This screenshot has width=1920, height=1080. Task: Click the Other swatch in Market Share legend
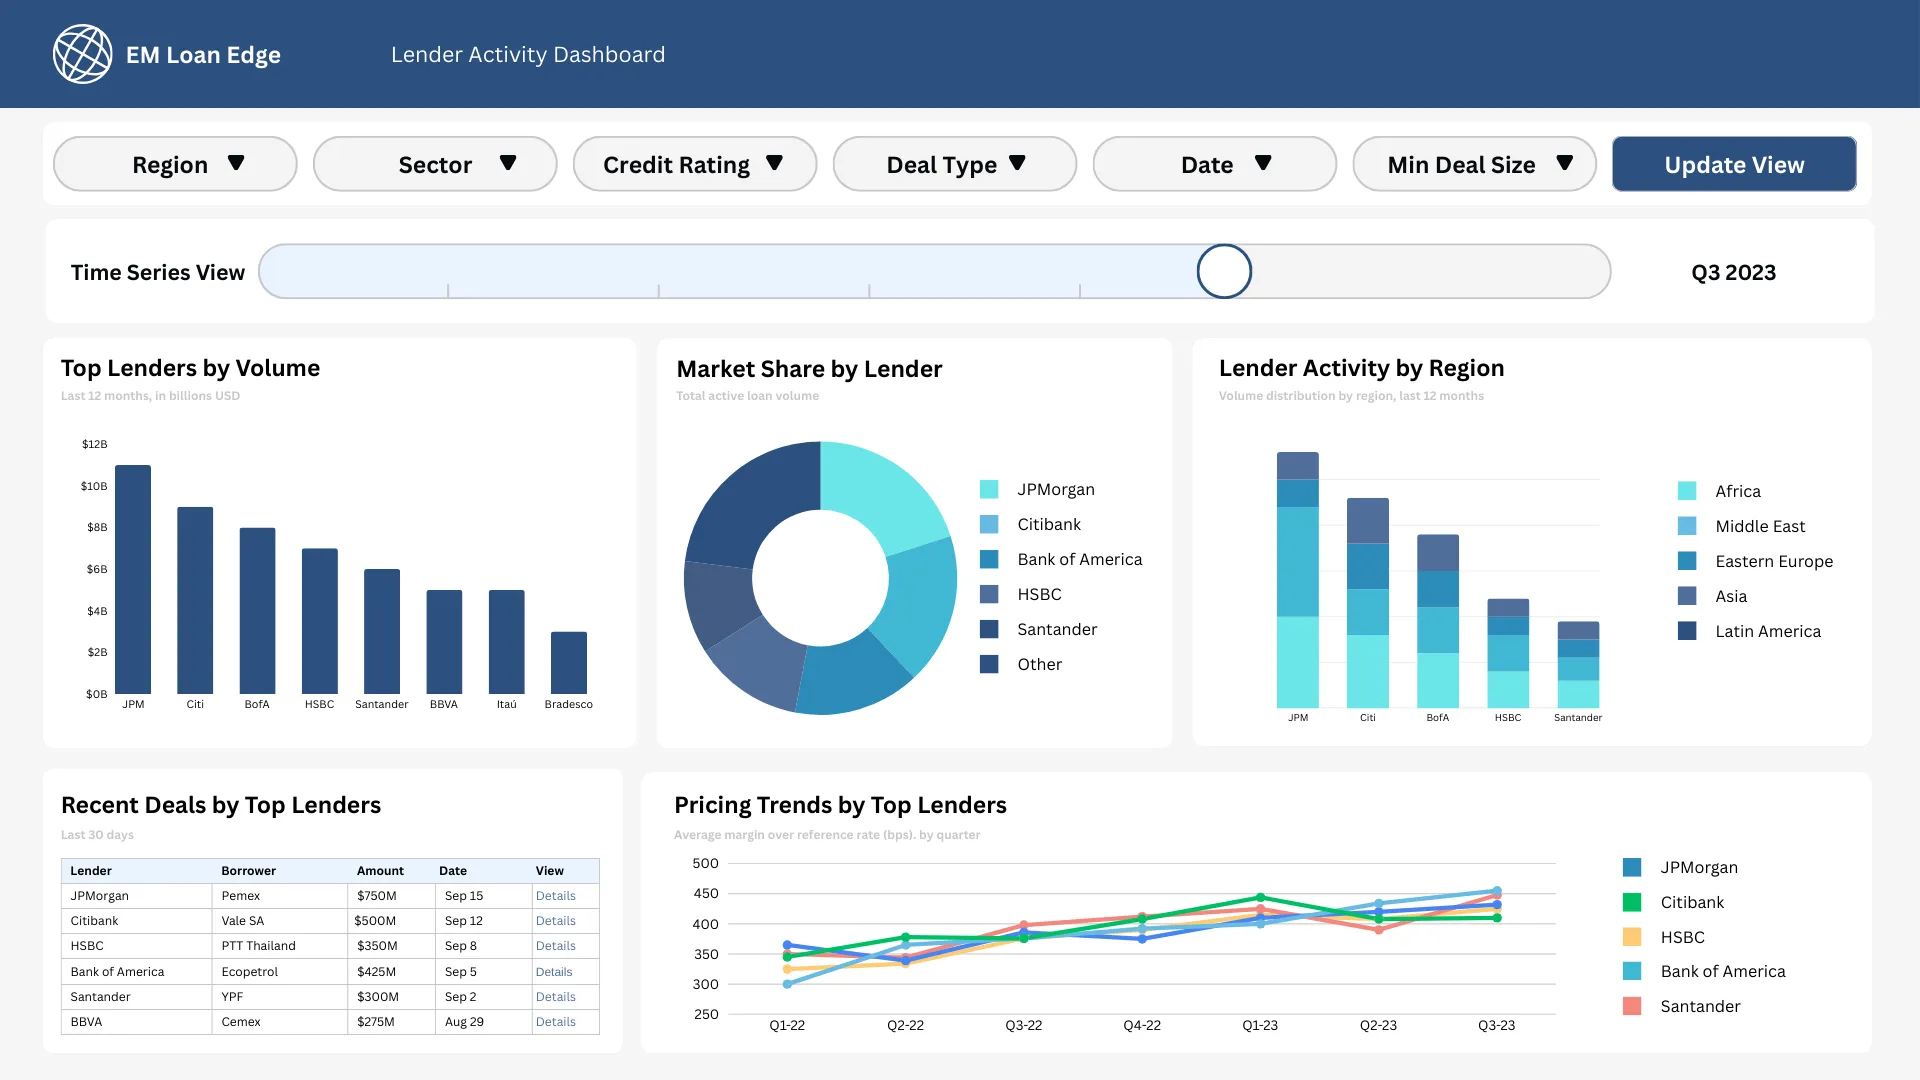pyautogui.click(x=989, y=664)
